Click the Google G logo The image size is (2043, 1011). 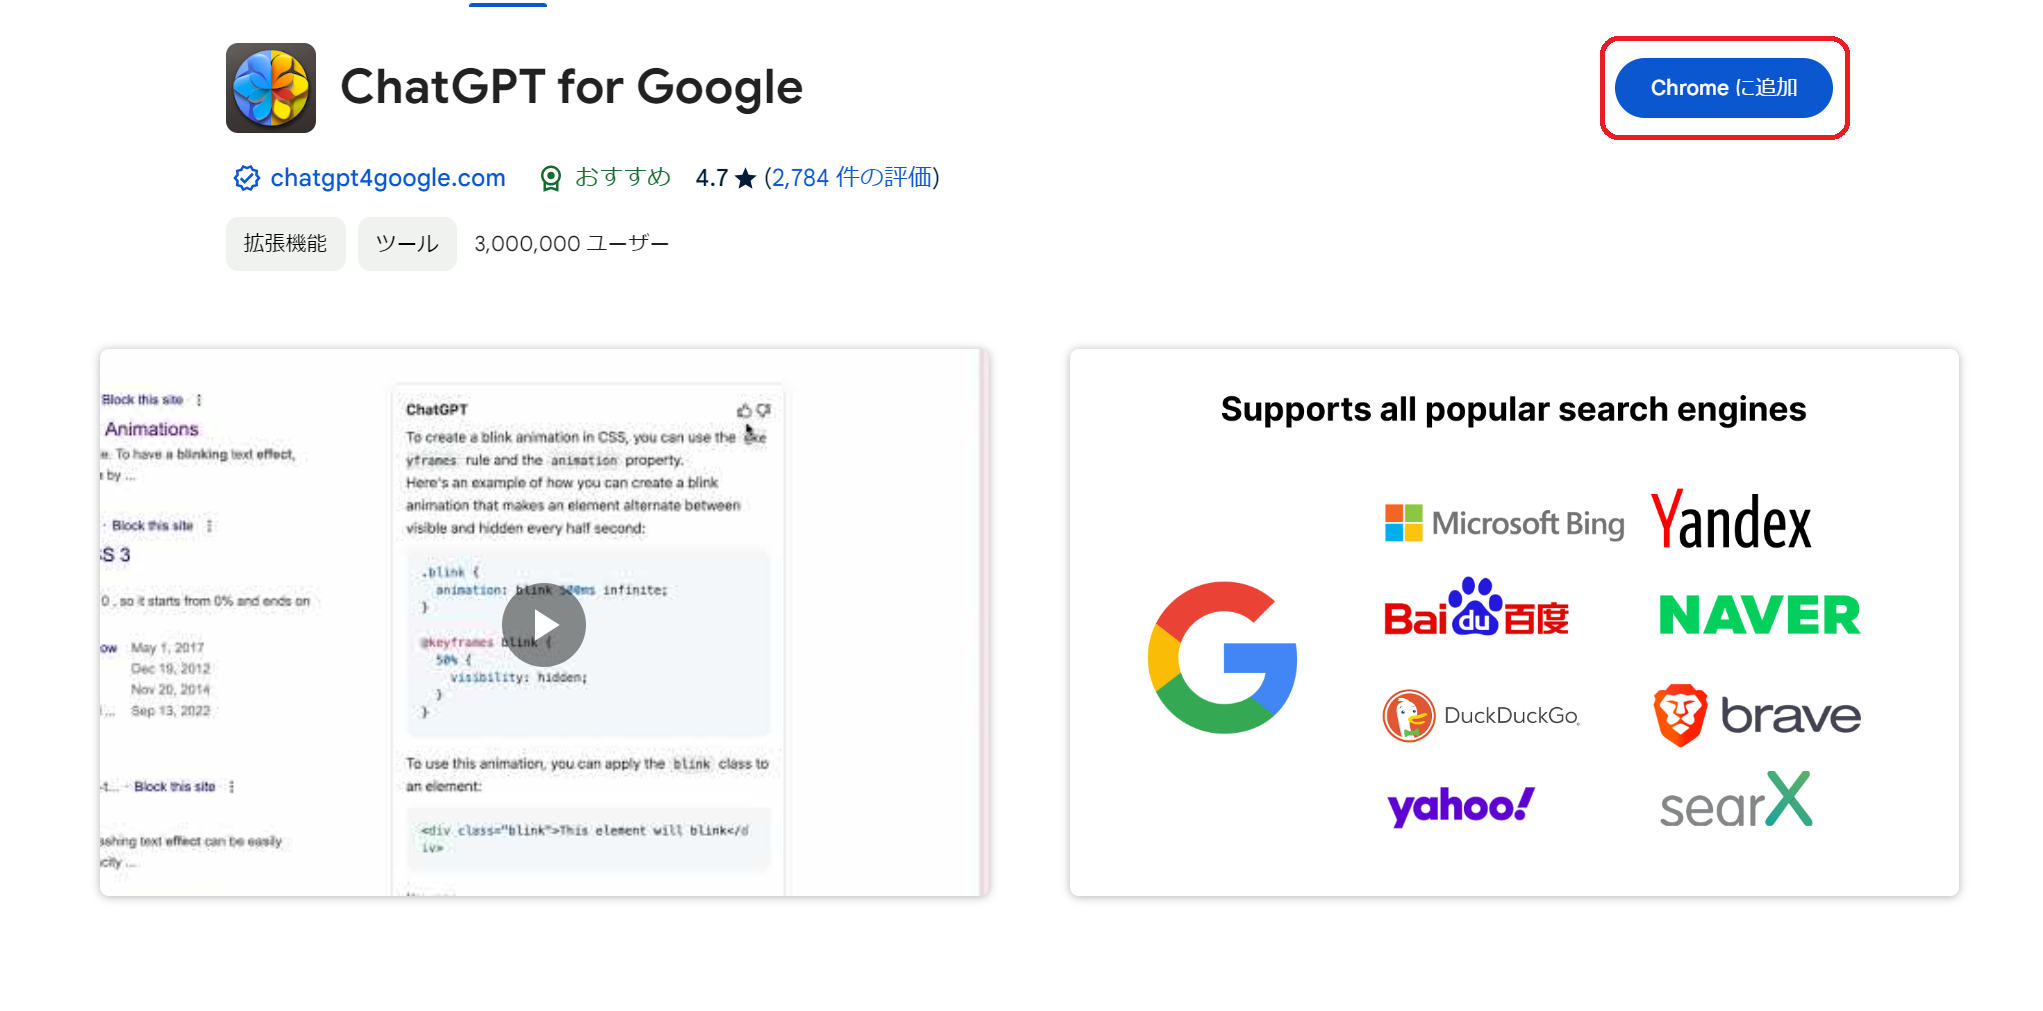pos(1222,657)
